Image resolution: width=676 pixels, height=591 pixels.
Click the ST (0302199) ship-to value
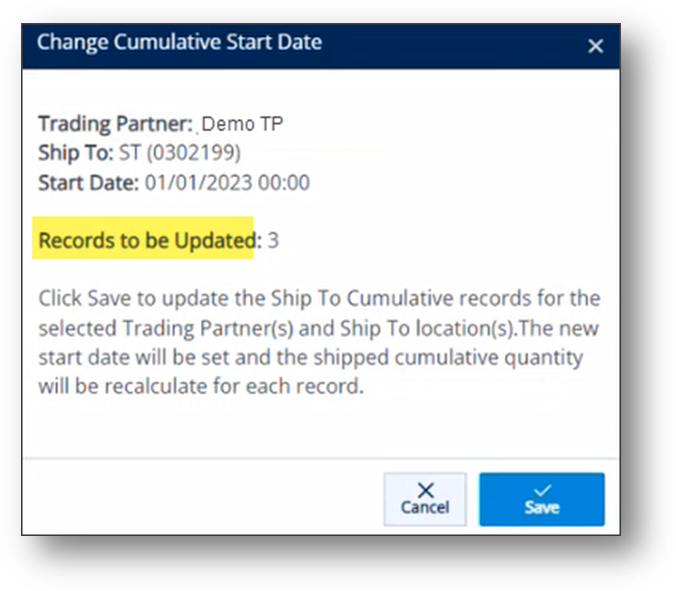[x=180, y=153]
